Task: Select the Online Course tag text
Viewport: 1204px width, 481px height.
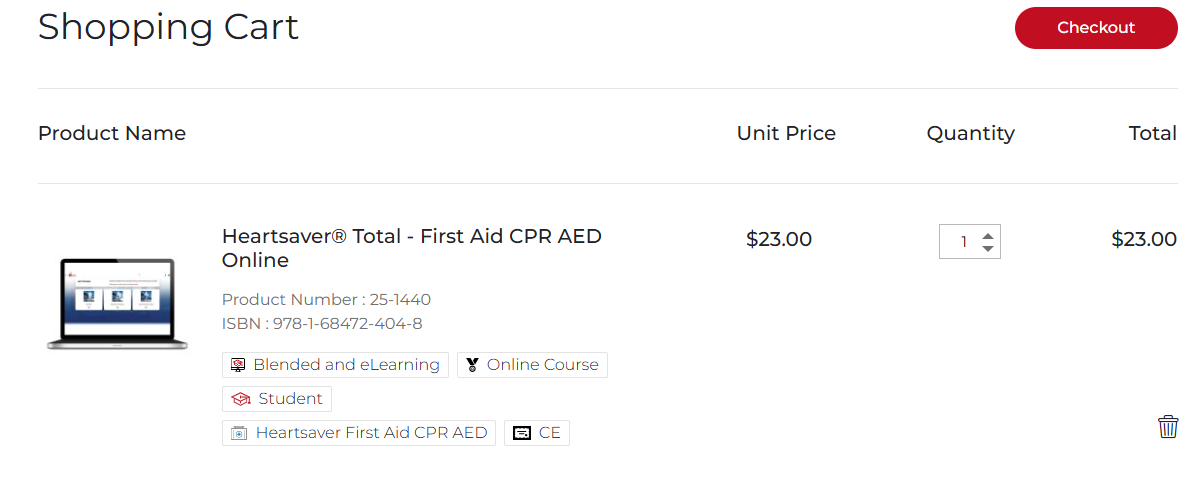Action: click(x=542, y=365)
